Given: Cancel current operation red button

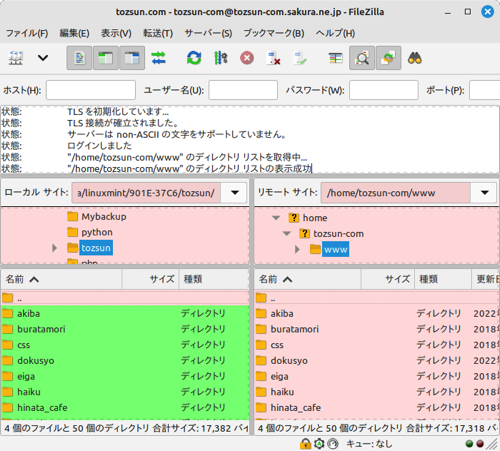Looking at the screenshot, I should [247, 58].
